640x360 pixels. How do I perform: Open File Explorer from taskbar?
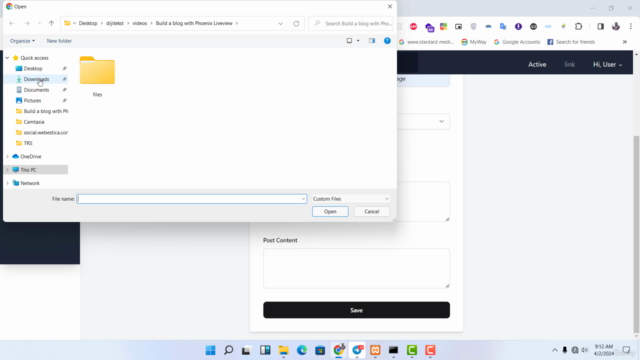click(283, 350)
